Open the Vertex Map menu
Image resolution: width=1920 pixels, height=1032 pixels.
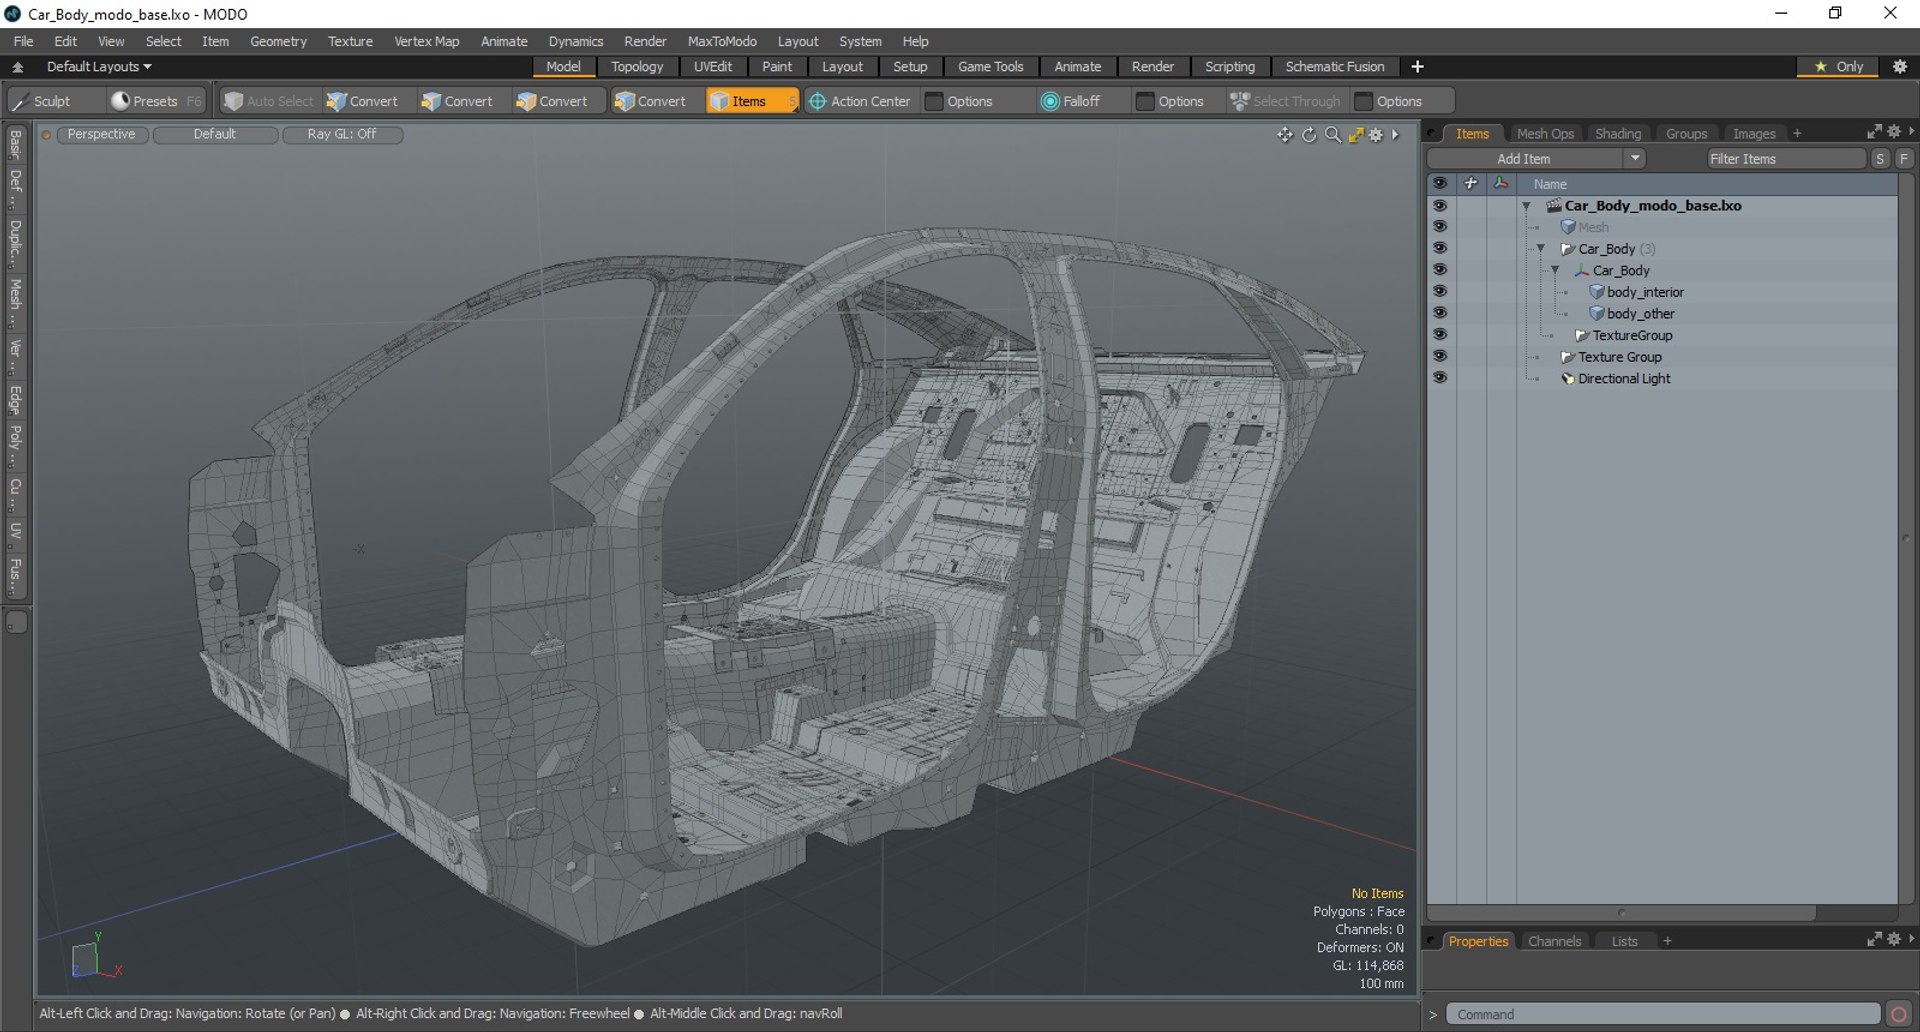click(x=427, y=41)
